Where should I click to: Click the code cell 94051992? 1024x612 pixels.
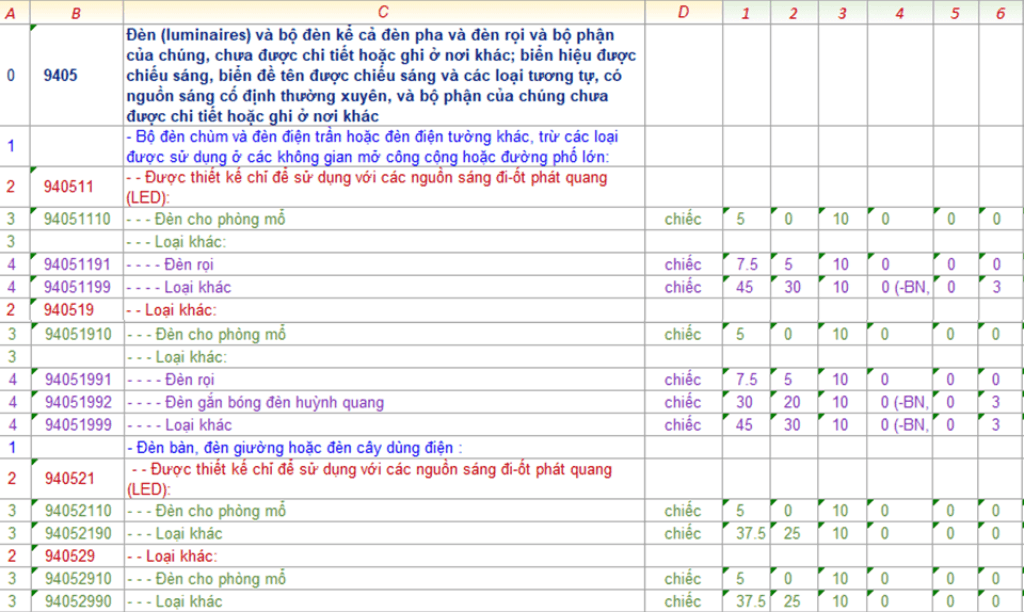tap(78, 402)
